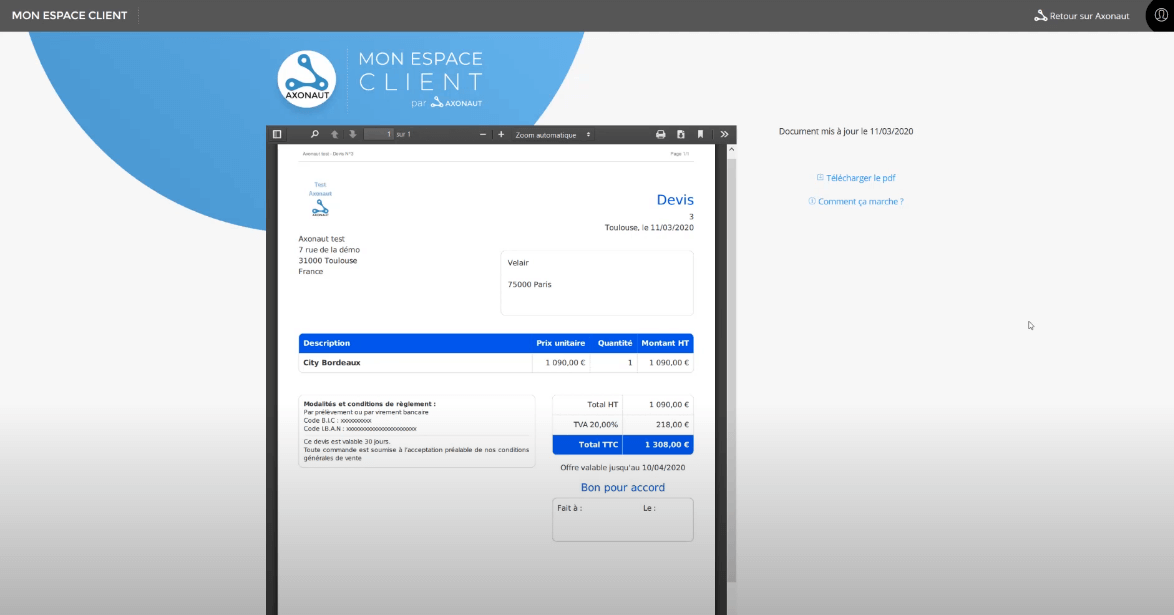
Task: Click the 7 rue de la démo address
Action: point(329,250)
